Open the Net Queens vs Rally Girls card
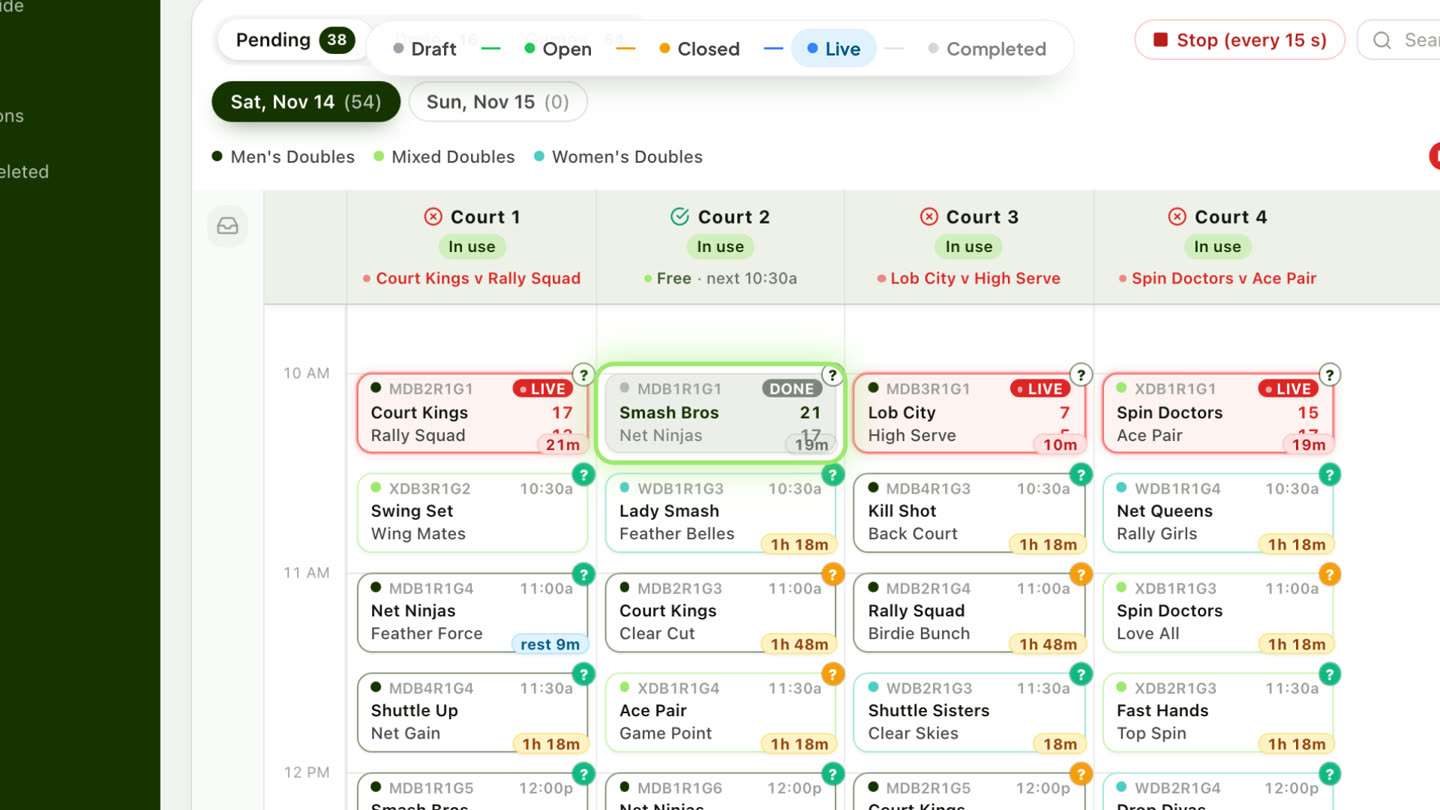The height and width of the screenshot is (810, 1440). (x=1217, y=512)
